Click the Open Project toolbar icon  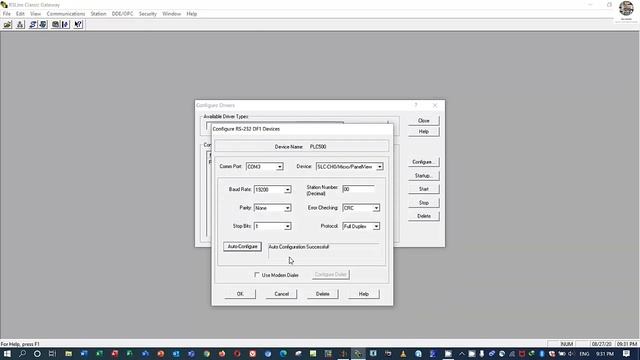[x=7, y=24]
